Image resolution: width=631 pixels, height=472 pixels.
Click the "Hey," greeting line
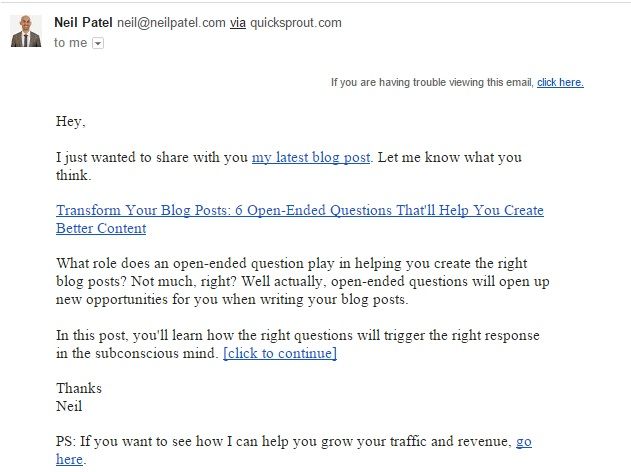72,122
